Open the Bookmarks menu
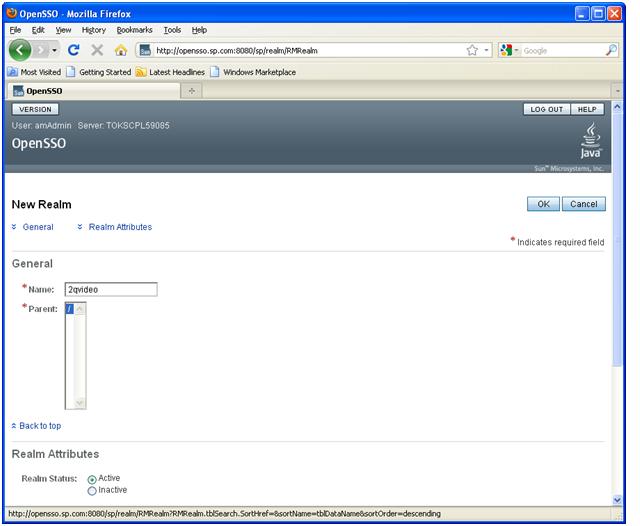640x526 pixels. [x=134, y=30]
